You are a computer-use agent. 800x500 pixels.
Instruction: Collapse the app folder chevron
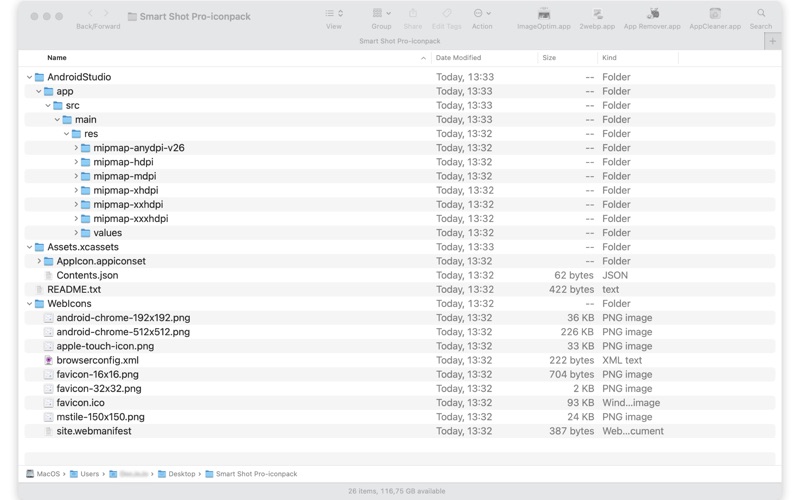39,91
